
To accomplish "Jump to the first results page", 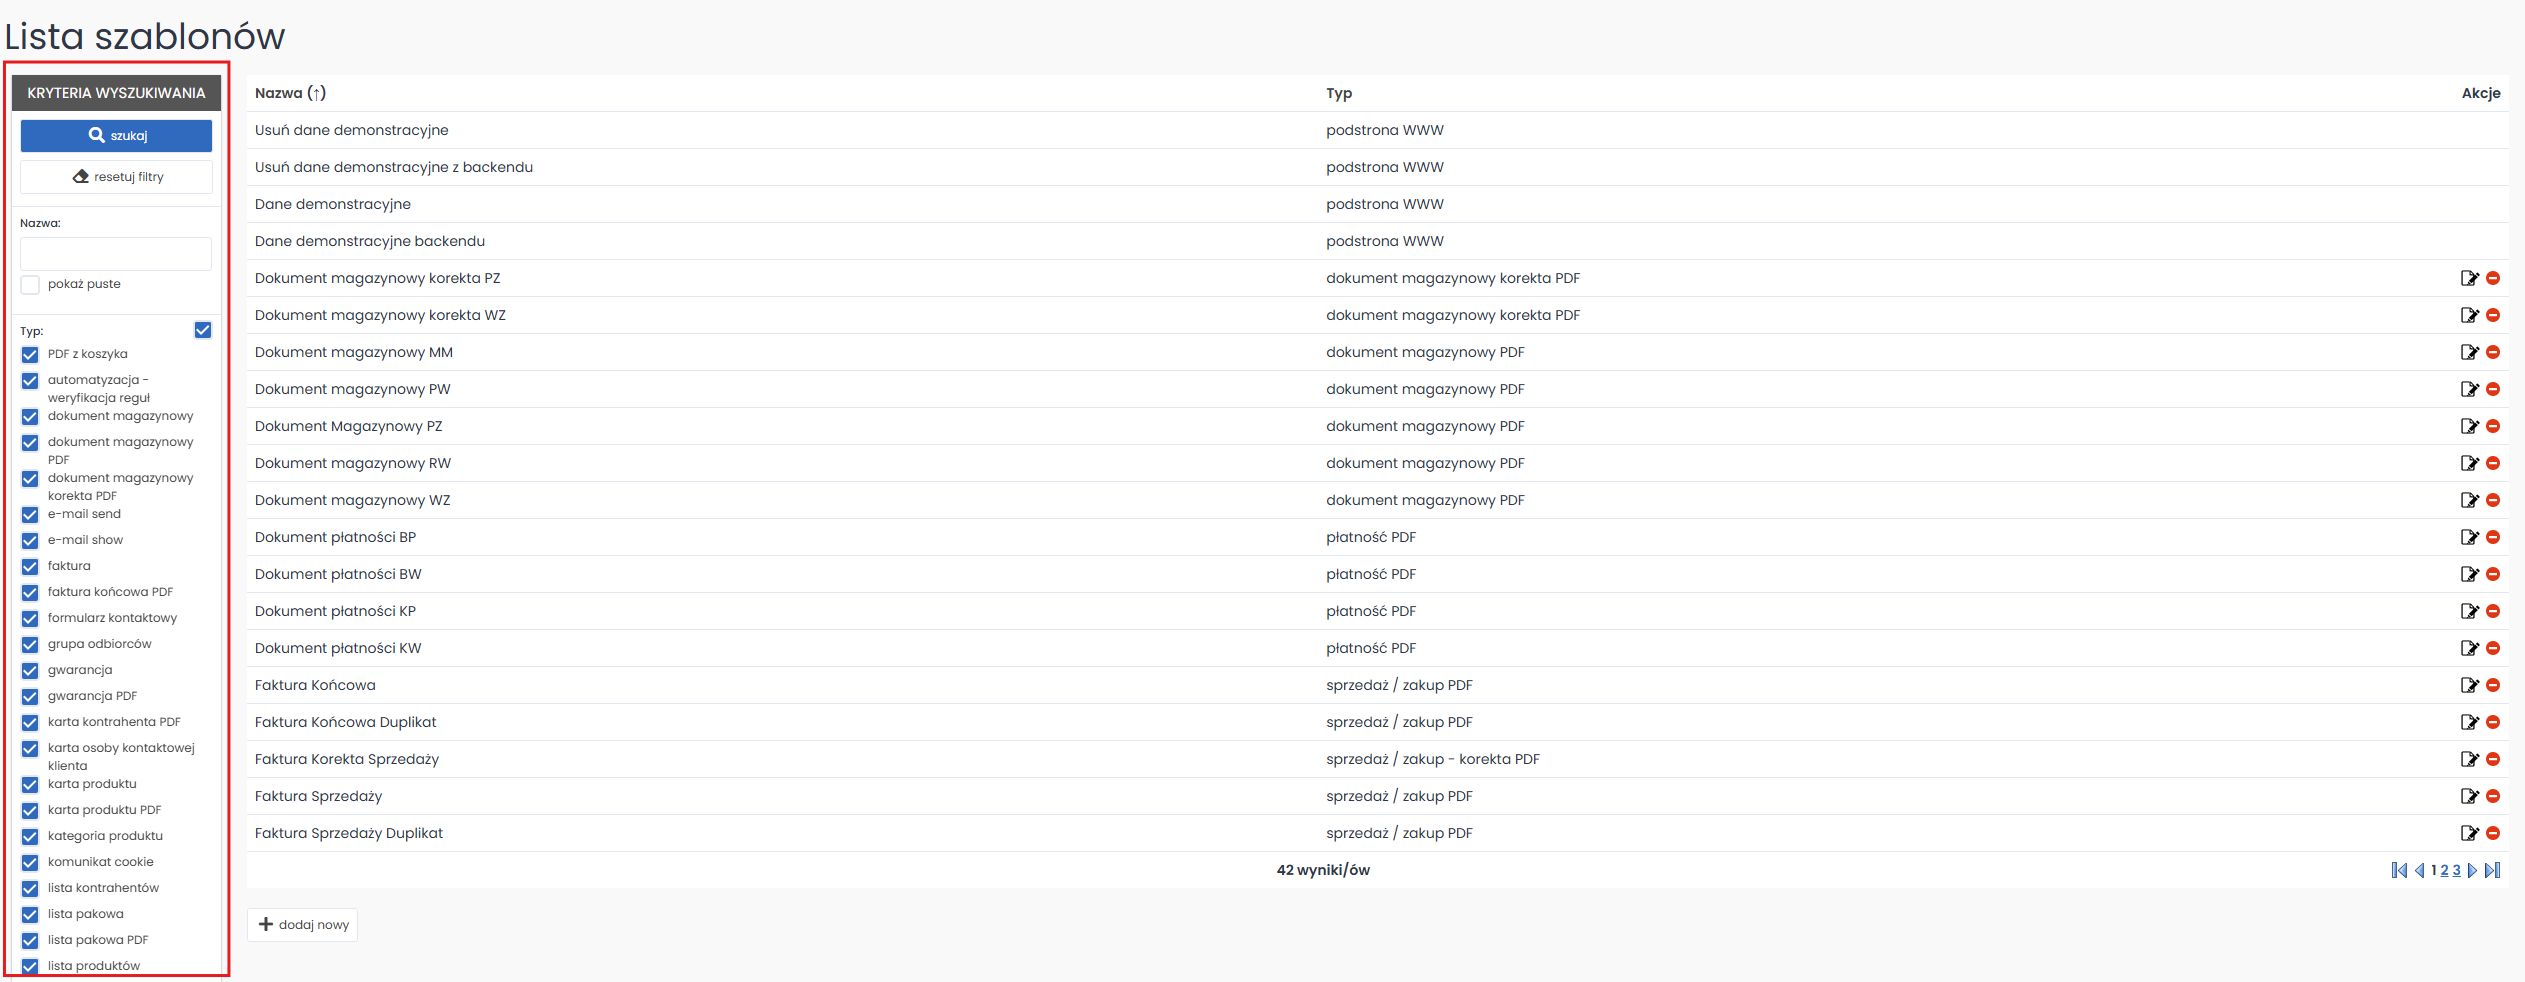I will (x=2399, y=870).
